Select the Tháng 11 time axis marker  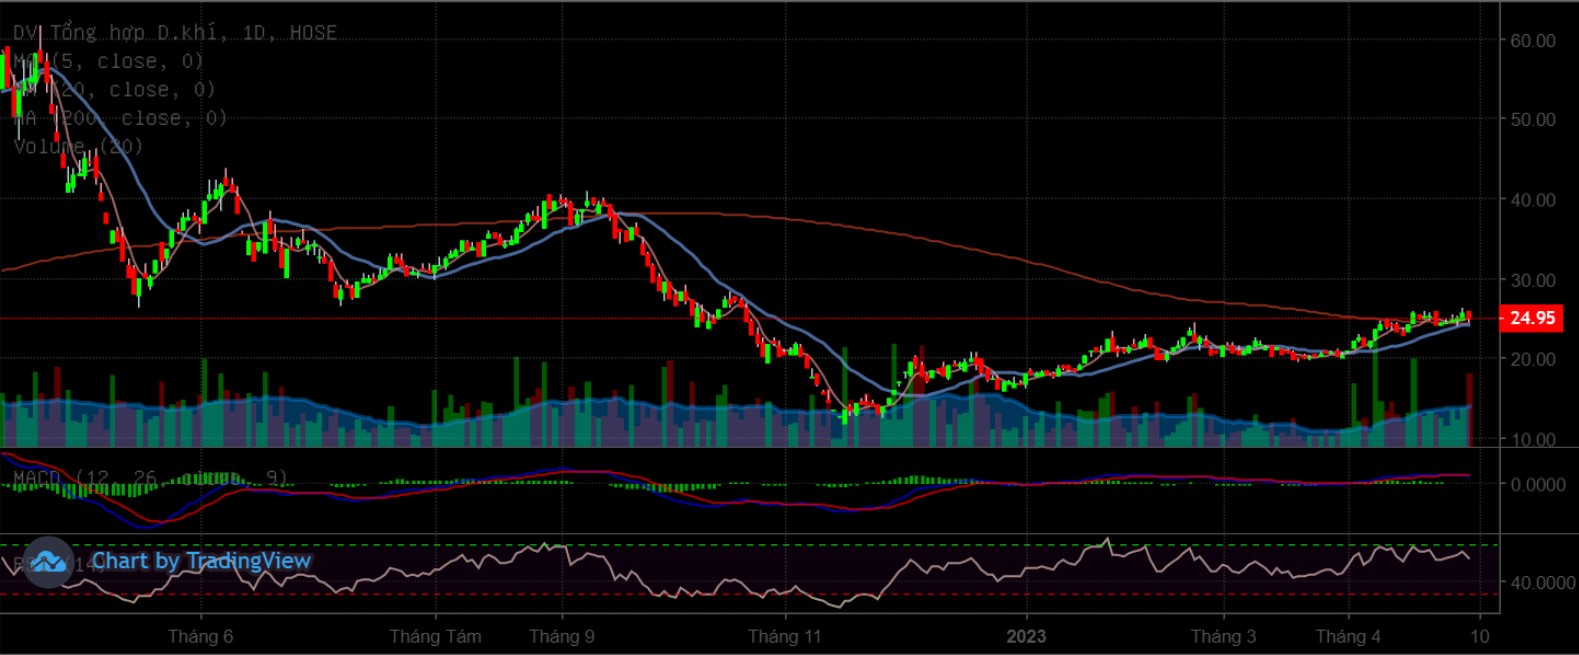tap(784, 637)
